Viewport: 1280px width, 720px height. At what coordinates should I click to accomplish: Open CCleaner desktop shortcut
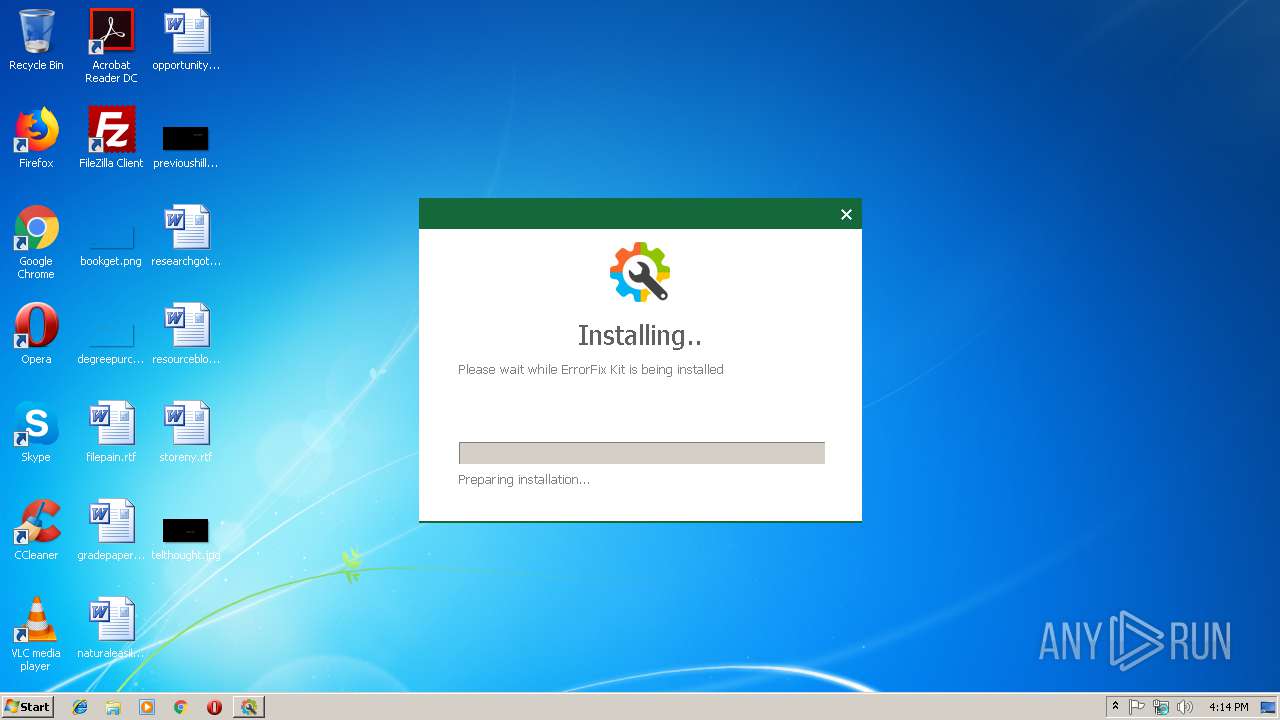(36, 530)
